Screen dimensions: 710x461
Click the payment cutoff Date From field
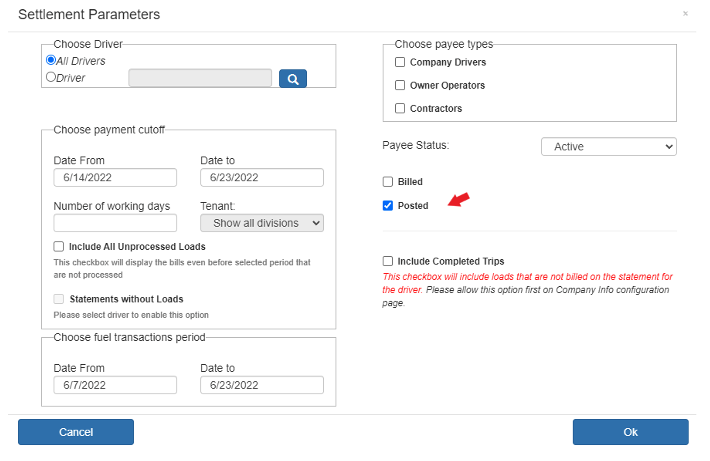(x=115, y=178)
